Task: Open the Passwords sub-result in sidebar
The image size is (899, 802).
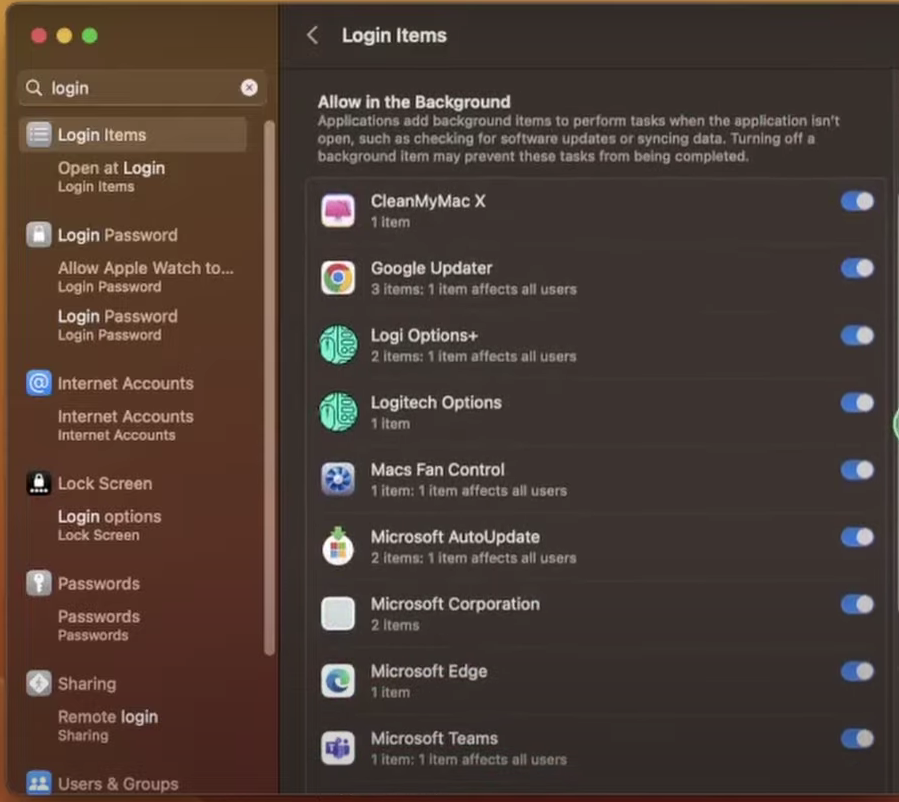Action: 99,625
